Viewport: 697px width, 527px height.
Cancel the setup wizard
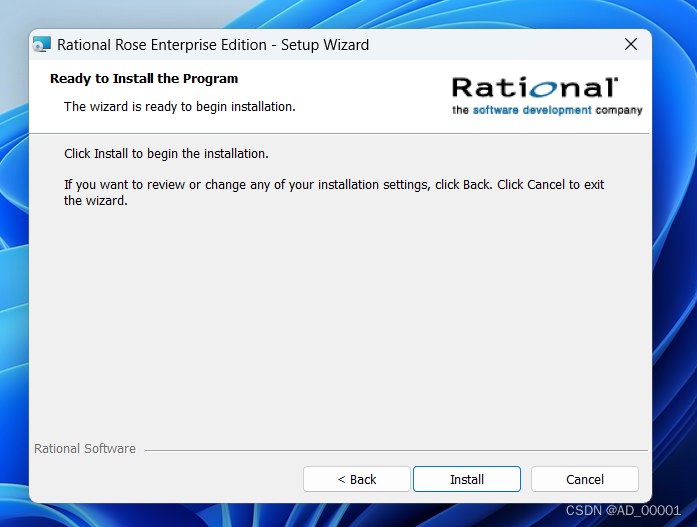[x=585, y=479]
